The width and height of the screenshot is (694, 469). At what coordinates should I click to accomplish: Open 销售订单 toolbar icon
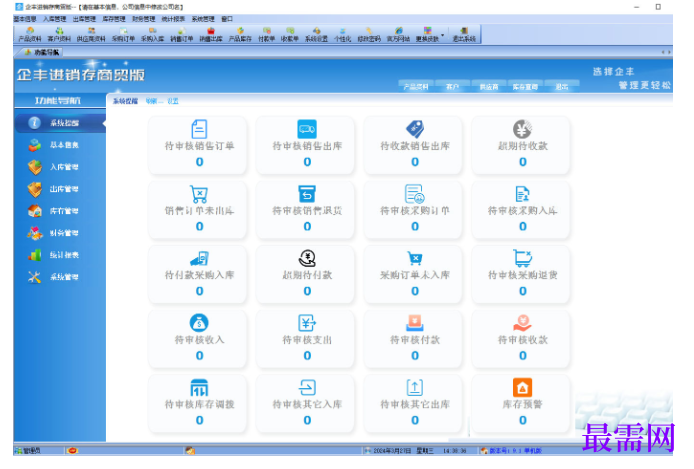(x=181, y=35)
